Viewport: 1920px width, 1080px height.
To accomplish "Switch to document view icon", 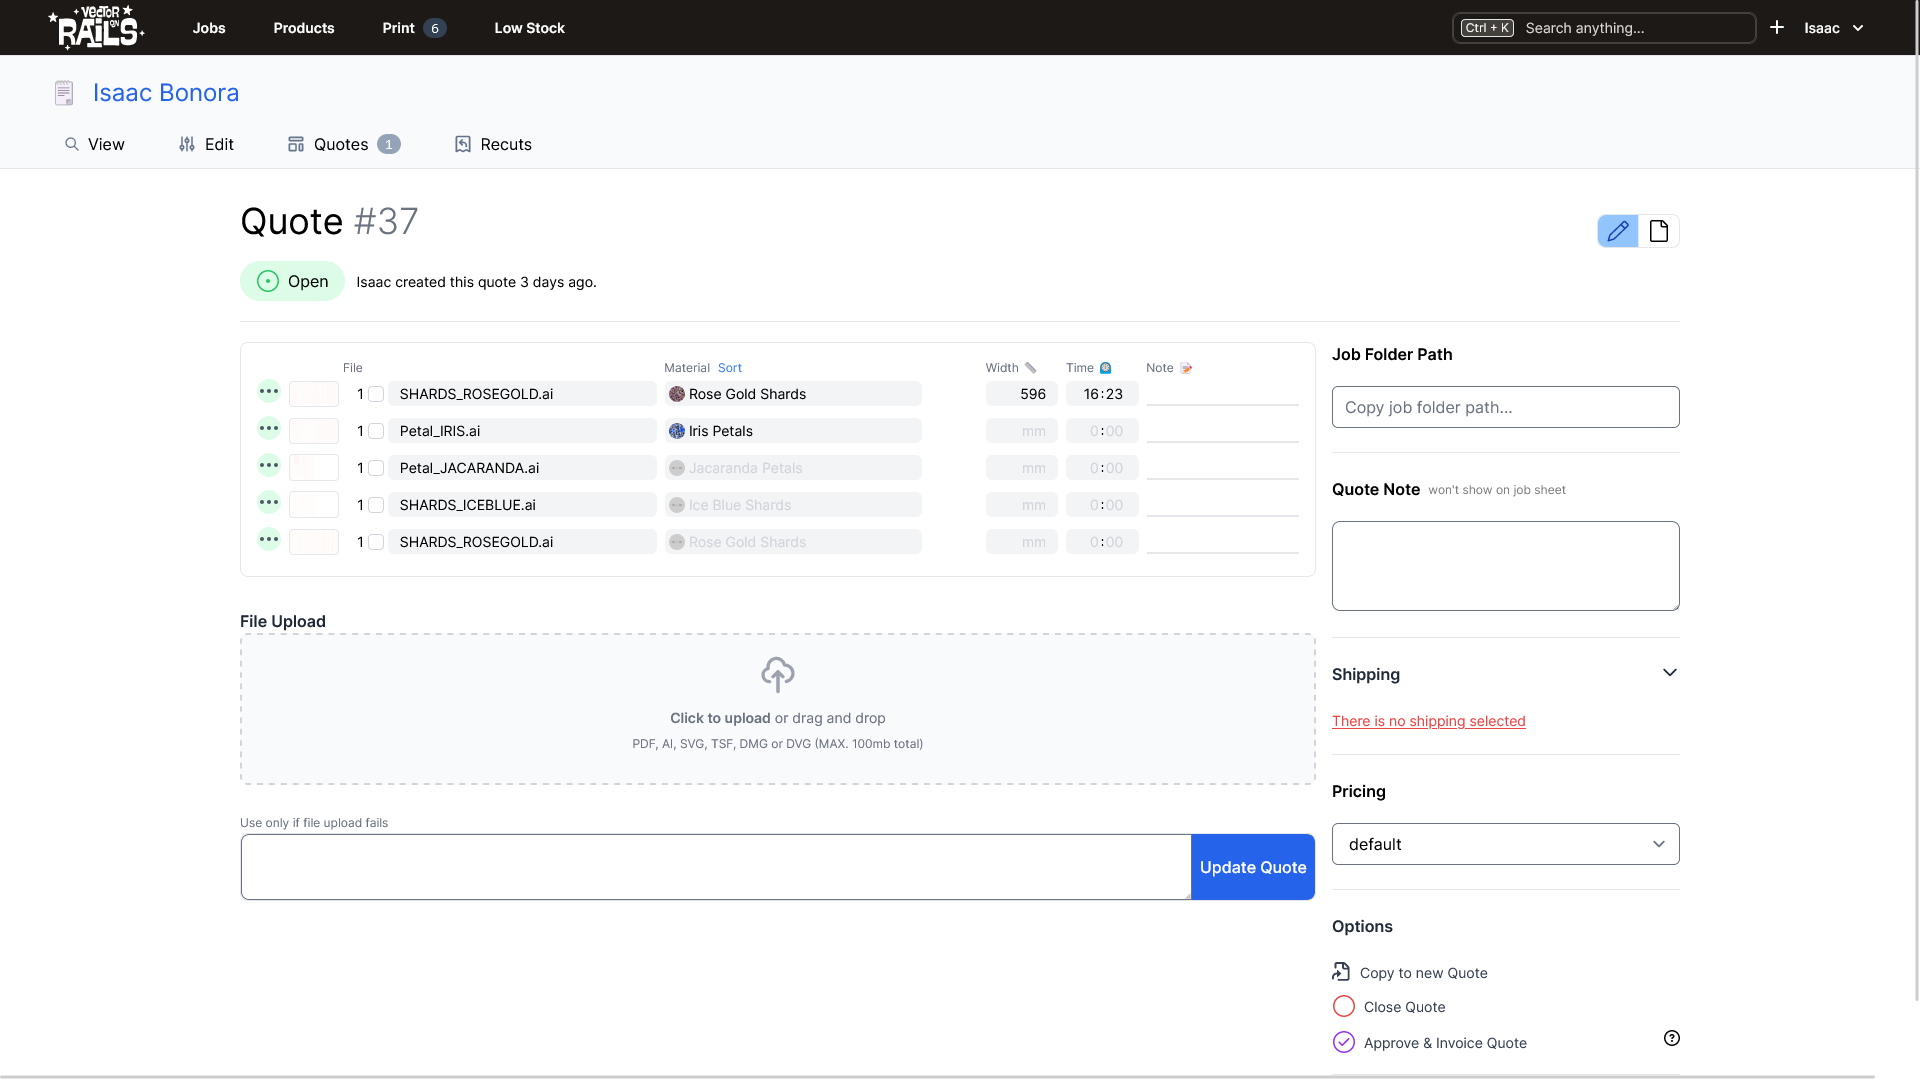I will coord(1659,231).
